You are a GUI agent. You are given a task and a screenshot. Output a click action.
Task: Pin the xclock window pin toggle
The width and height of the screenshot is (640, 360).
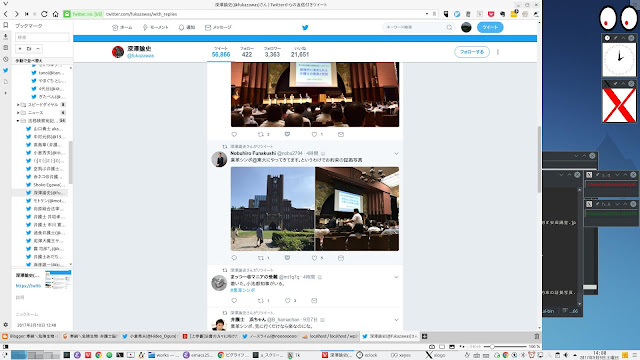tap(616, 38)
